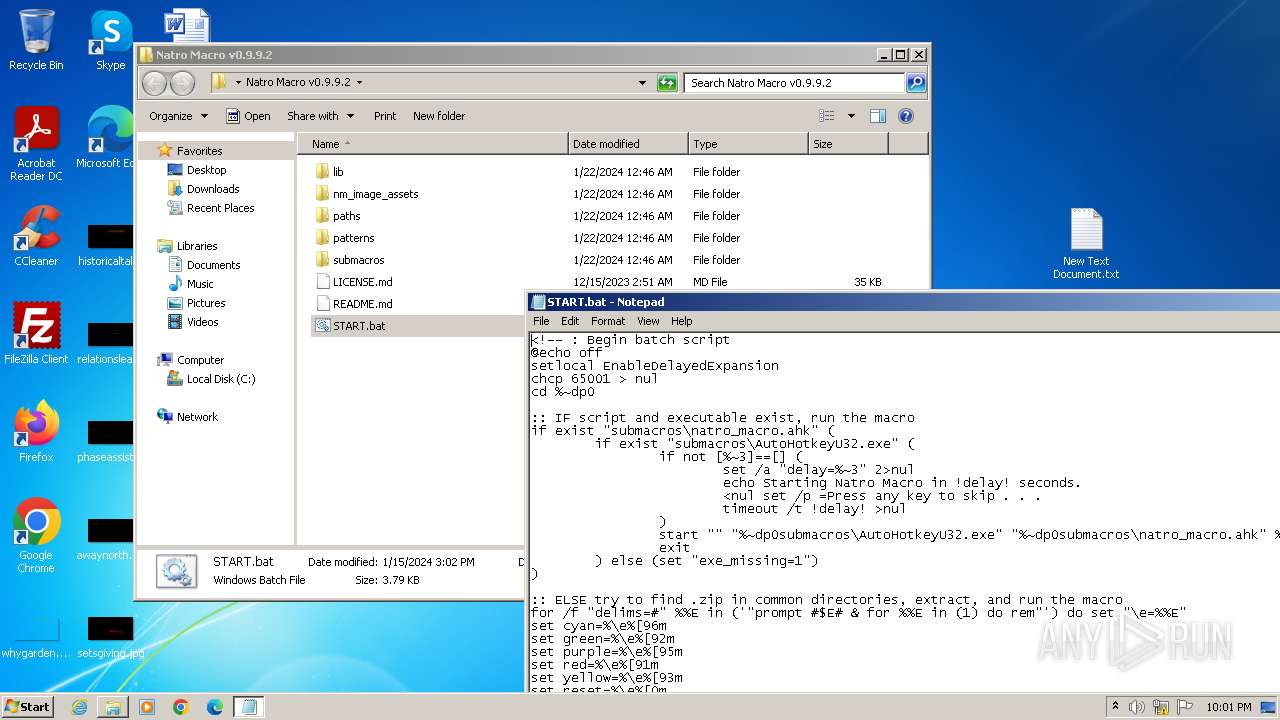Open Internet Explorer from taskbar
The image size is (1280, 720).
tap(79, 707)
